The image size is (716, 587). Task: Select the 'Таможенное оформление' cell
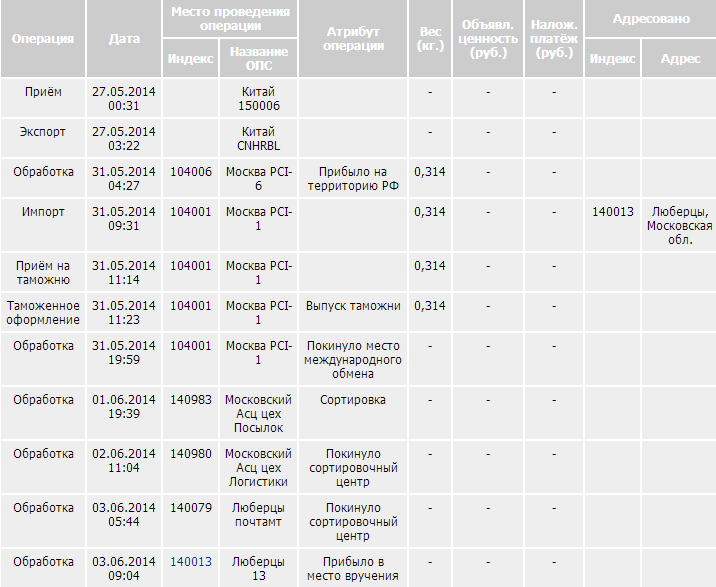[43, 312]
